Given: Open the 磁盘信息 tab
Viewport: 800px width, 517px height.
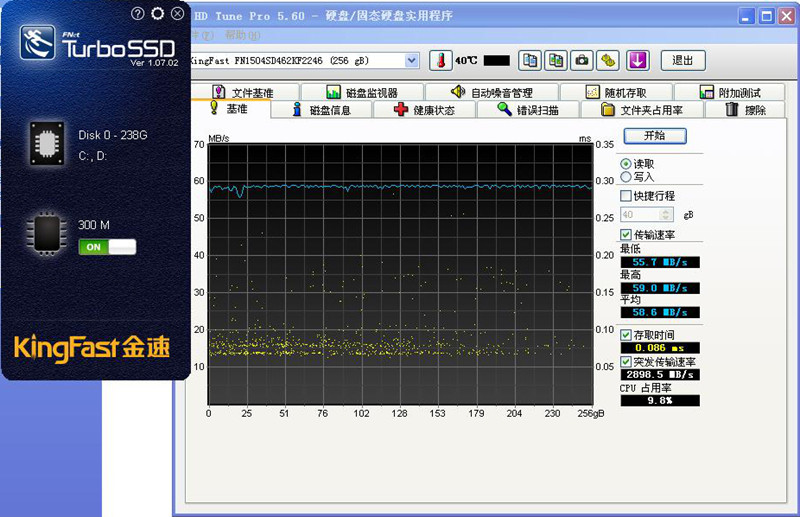Looking at the screenshot, I should pos(322,110).
